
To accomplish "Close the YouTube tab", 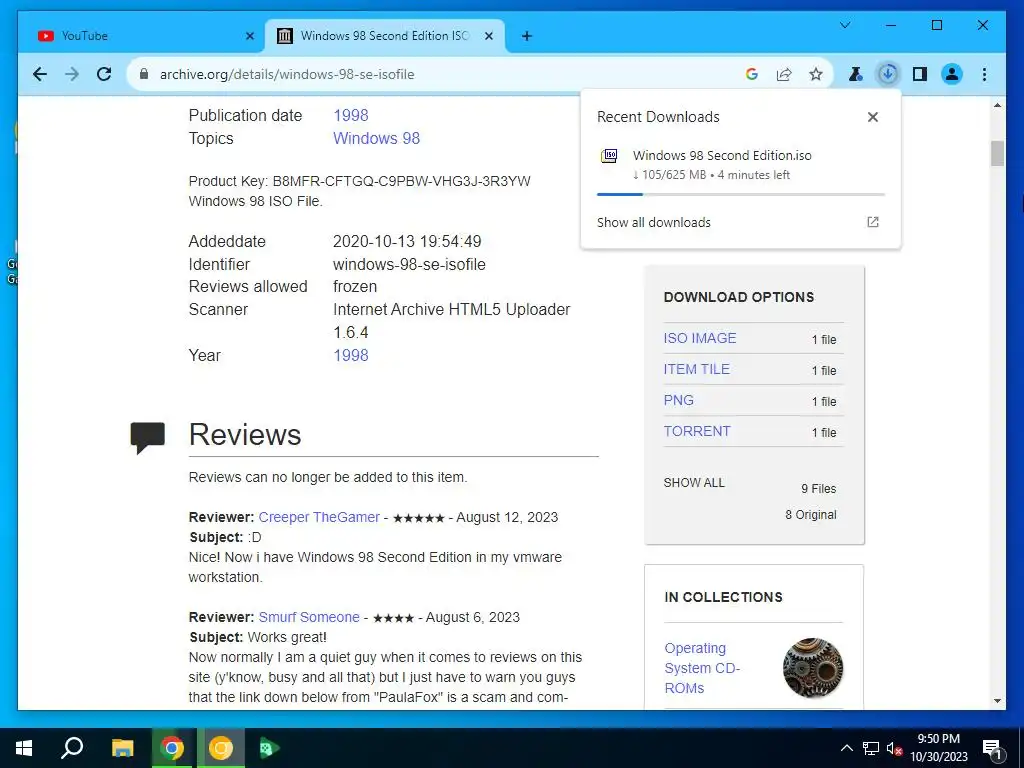I will click(x=249, y=36).
